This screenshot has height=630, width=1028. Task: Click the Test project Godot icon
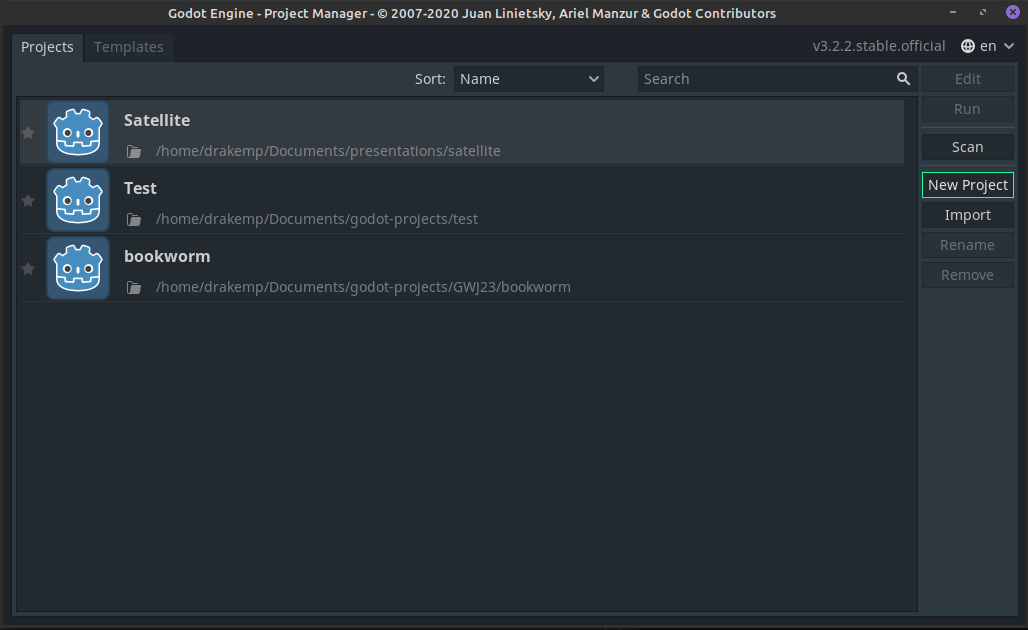(78, 200)
